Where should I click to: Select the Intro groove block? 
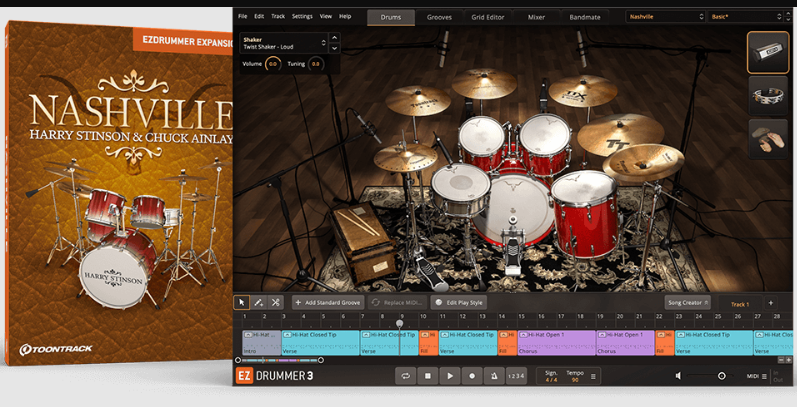point(262,343)
